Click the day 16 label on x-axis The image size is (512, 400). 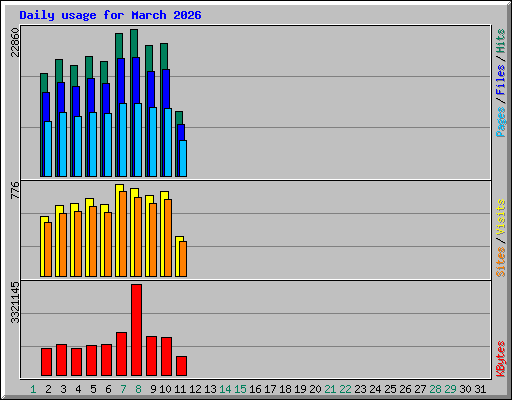point(255,389)
